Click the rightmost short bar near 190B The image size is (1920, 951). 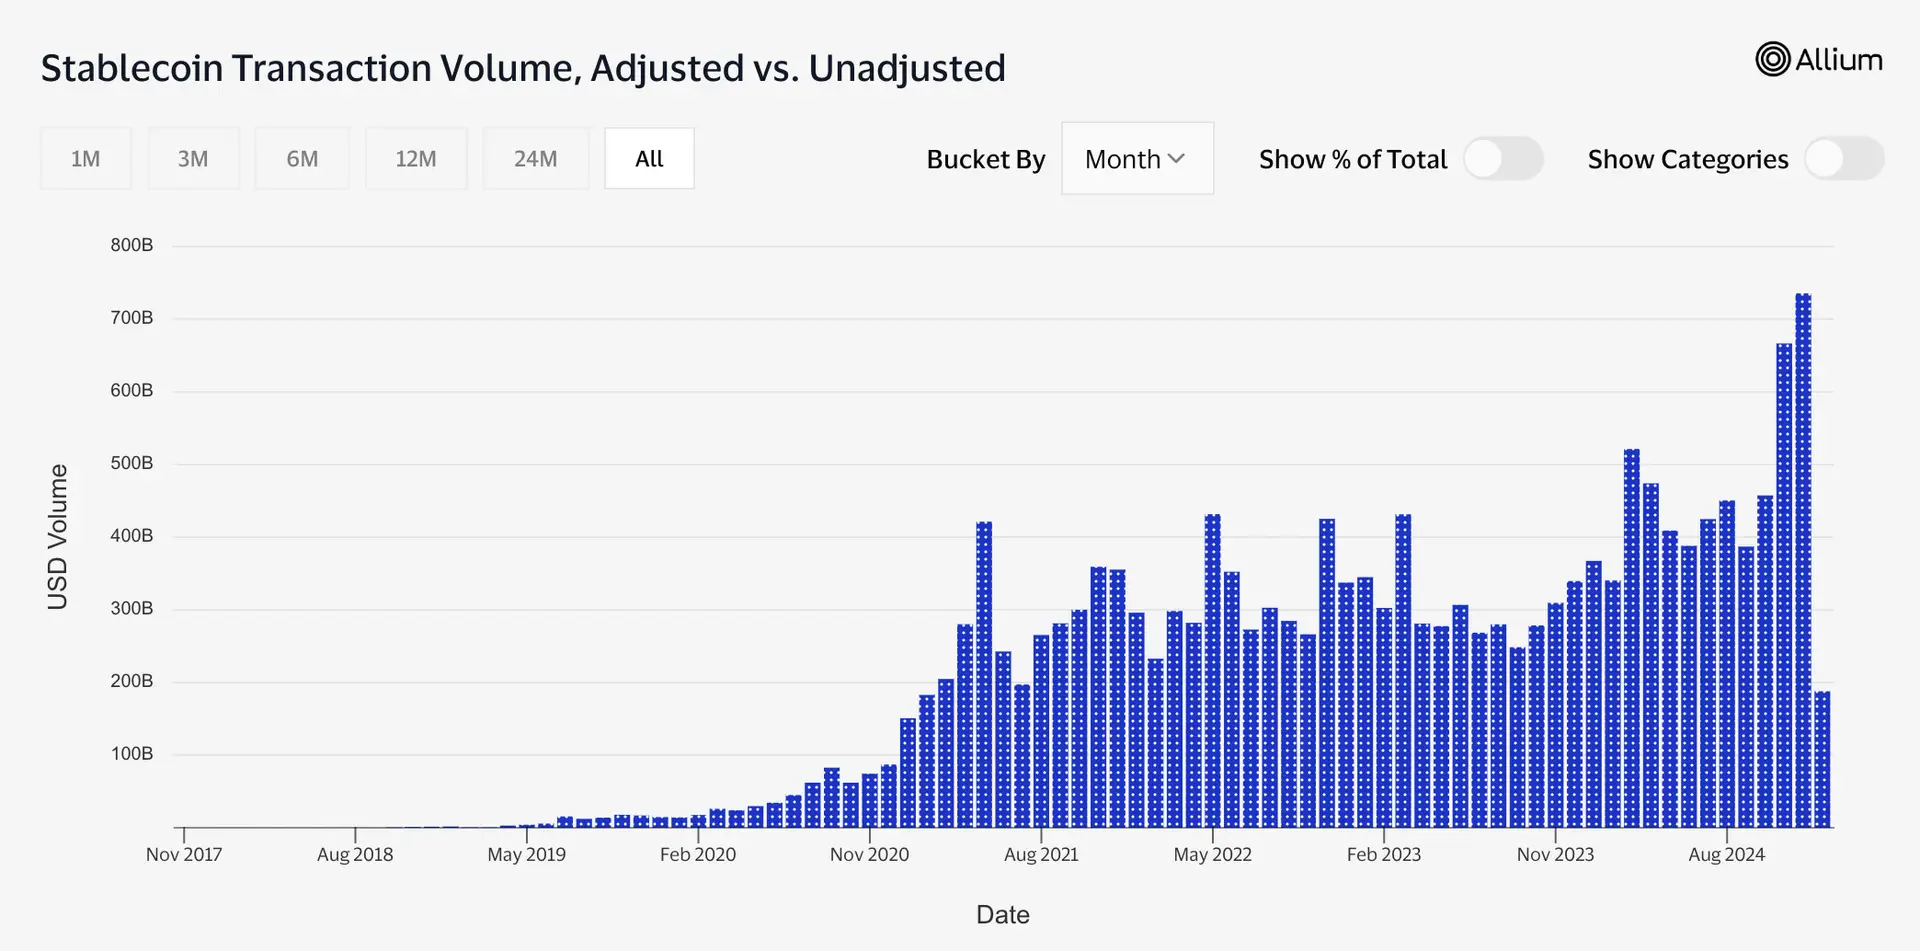(x=1822, y=759)
